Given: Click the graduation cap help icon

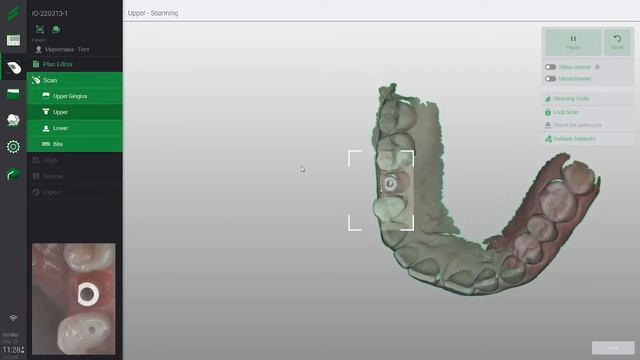Looking at the screenshot, I should (x=13, y=175).
